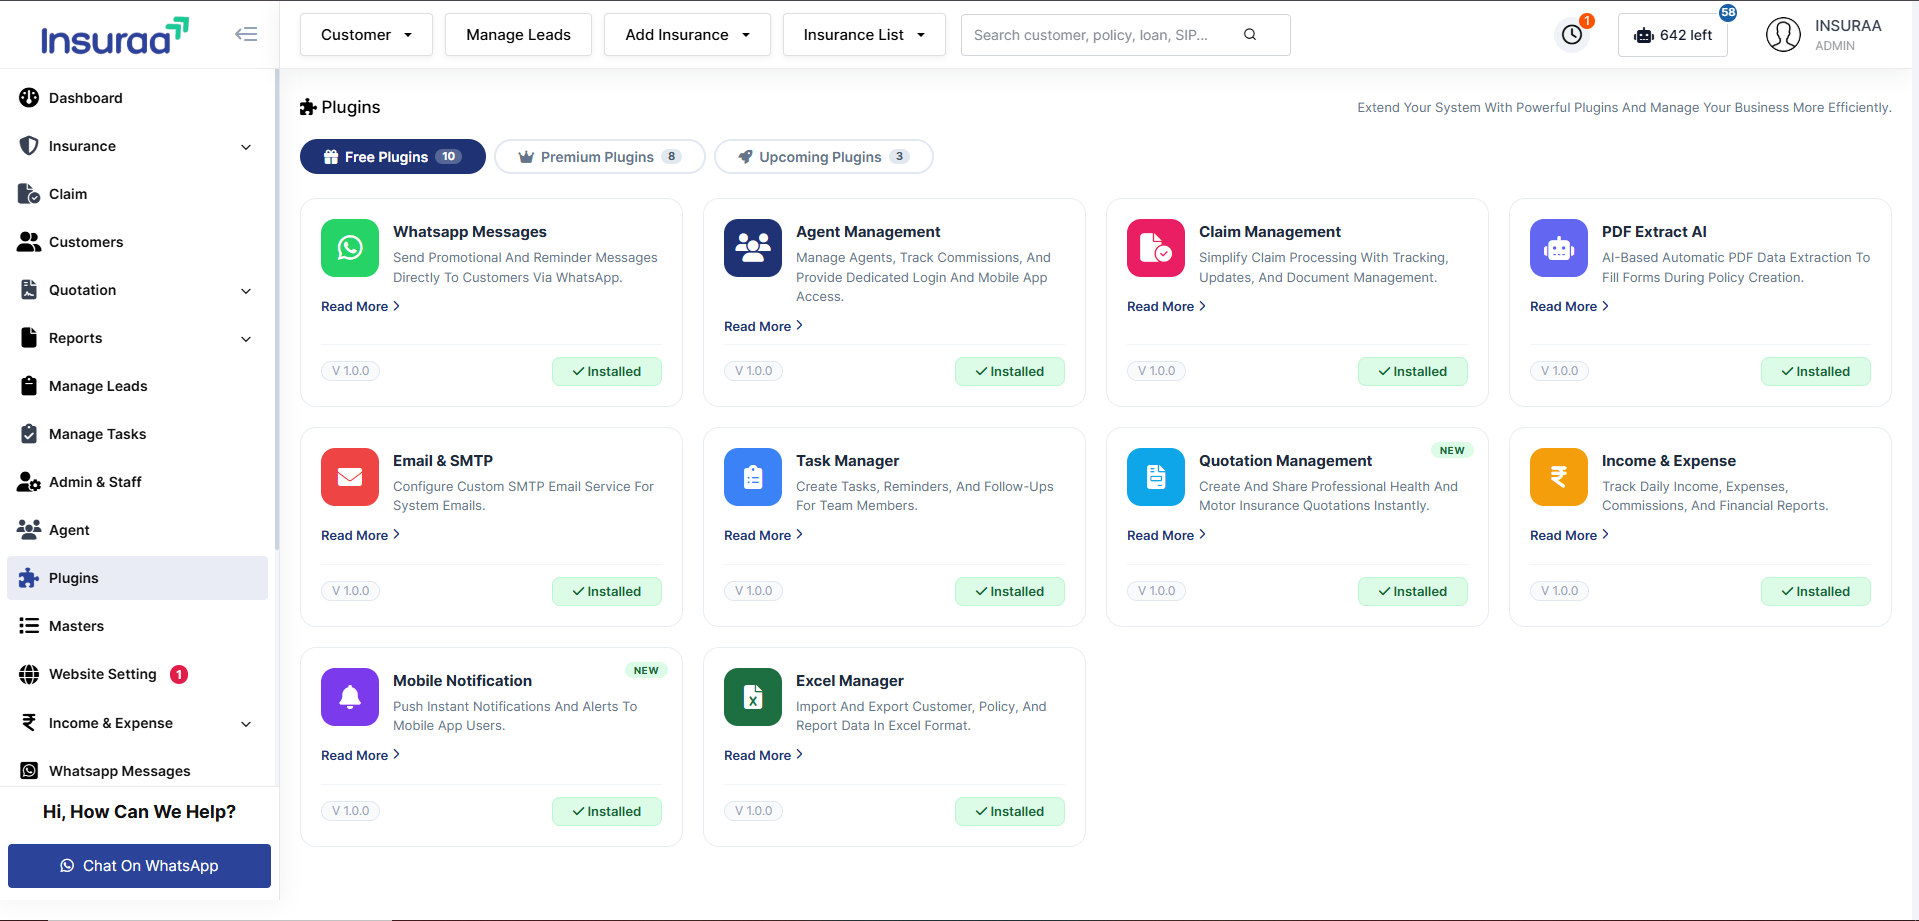The image size is (1919, 921).
Task: Open the admin profile avatar icon
Action: (x=1783, y=35)
